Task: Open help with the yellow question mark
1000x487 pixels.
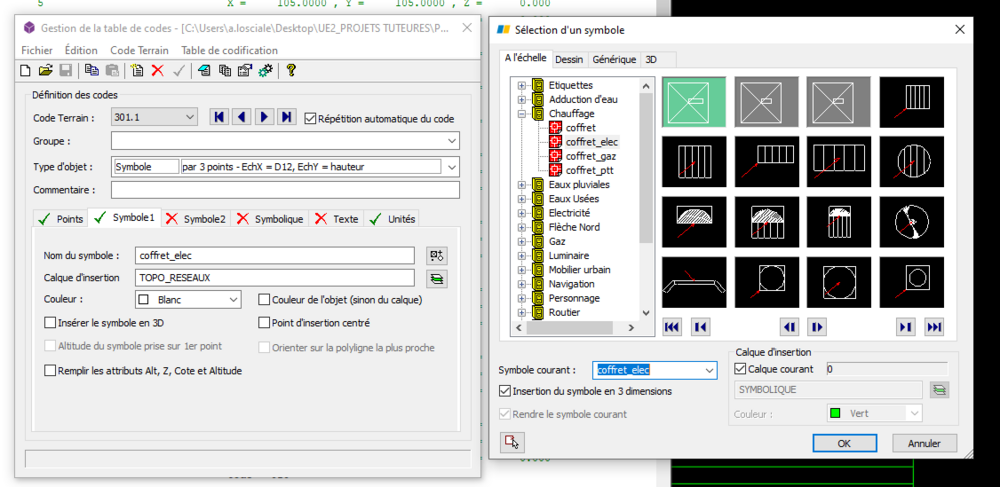Action: [x=291, y=70]
